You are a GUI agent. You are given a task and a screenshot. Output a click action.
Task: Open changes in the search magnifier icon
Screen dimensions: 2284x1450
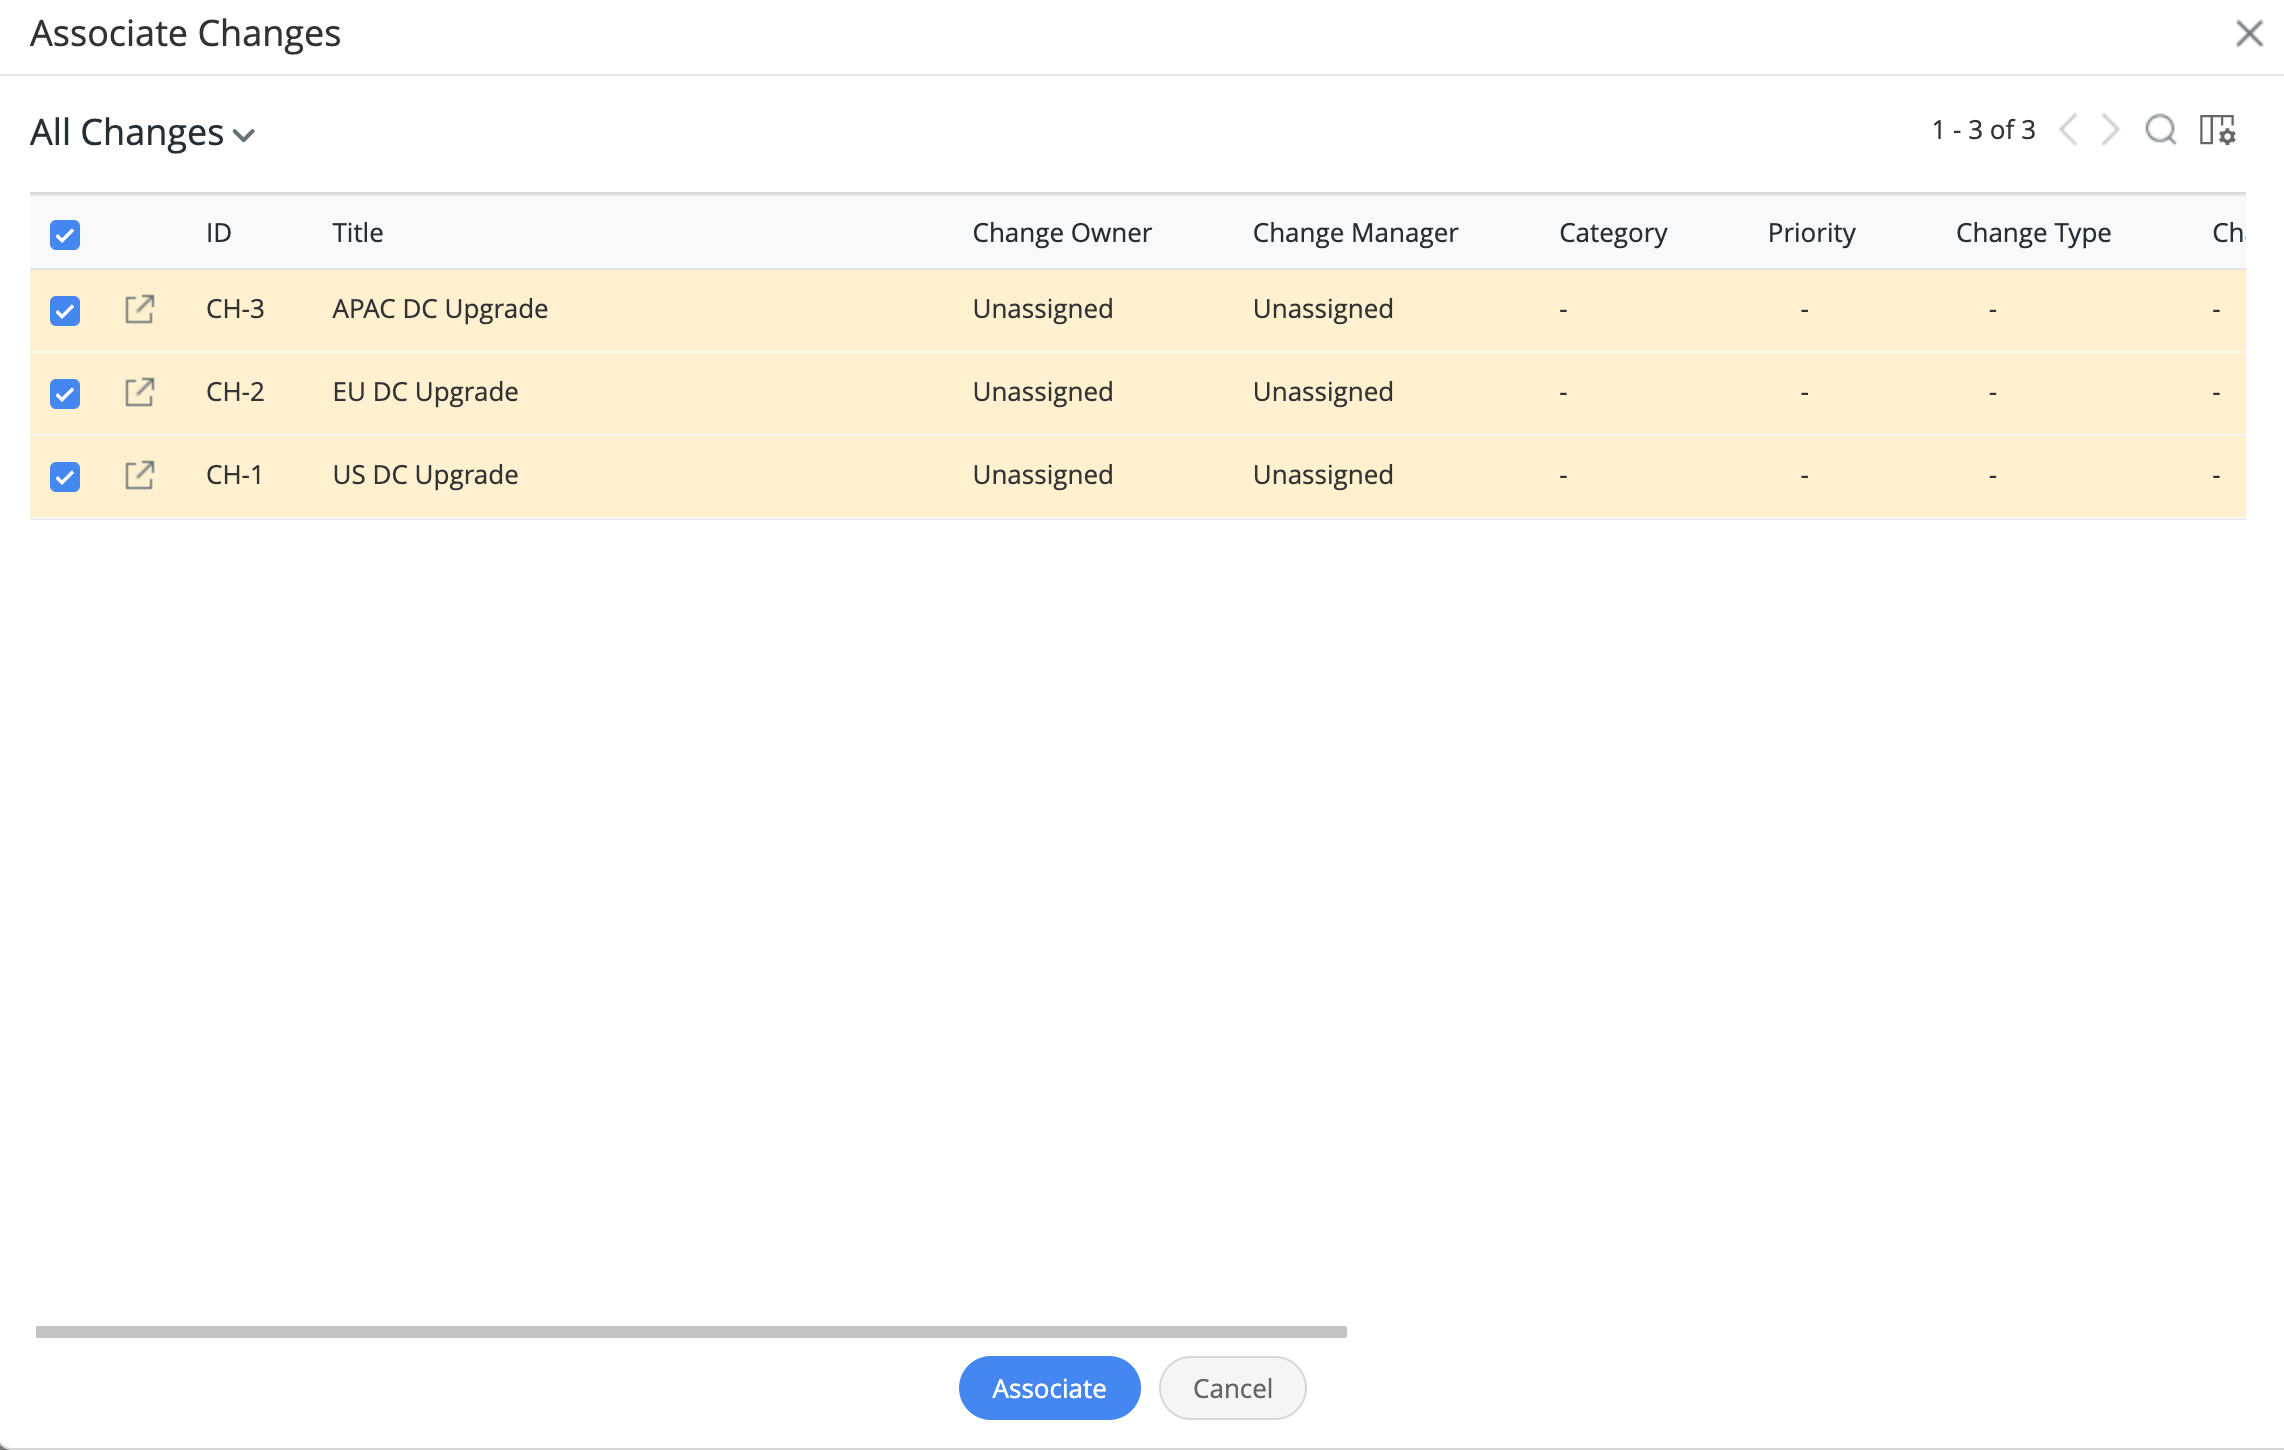pos(2160,130)
